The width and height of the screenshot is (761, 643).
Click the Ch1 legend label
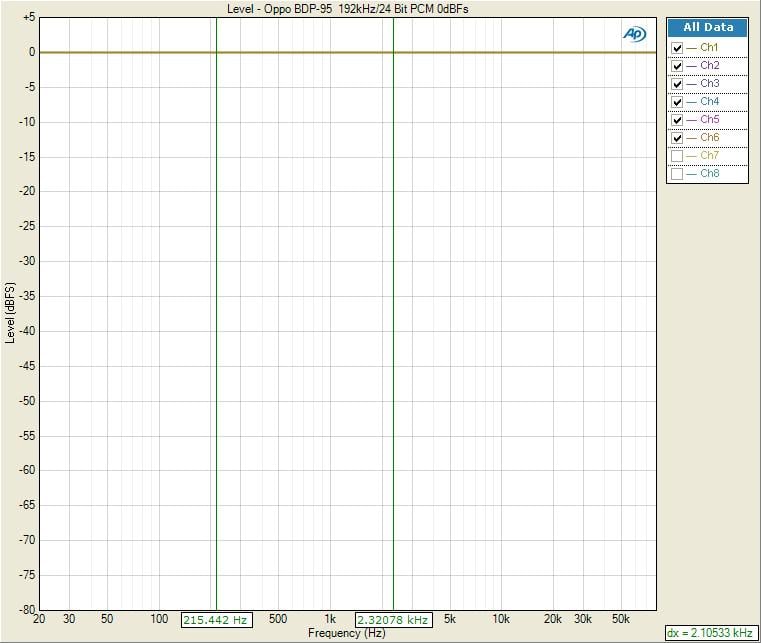pyautogui.click(x=709, y=48)
